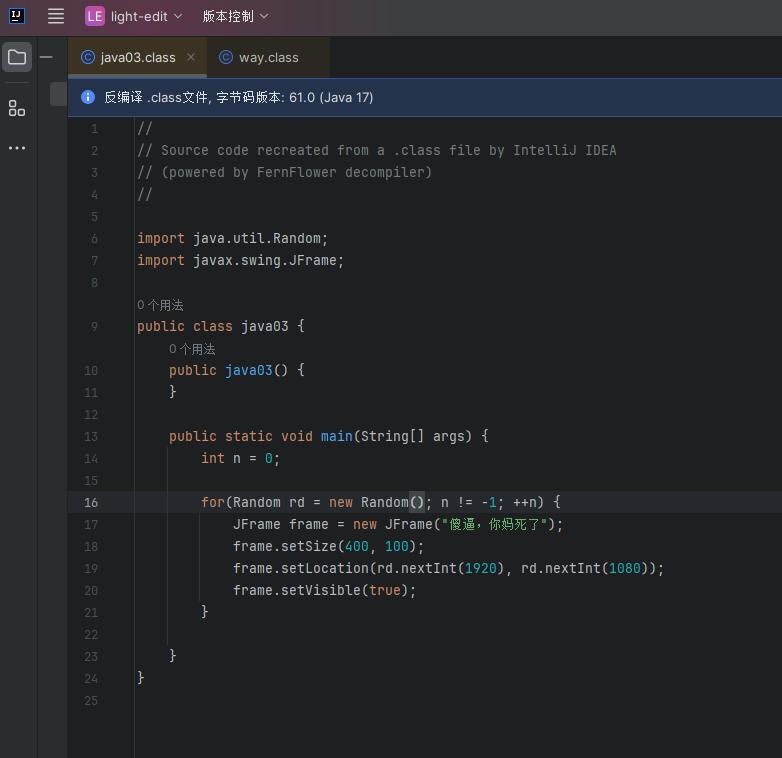Open the Structure tool window icon
Viewport: 782px width, 758px height.
tap(17, 108)
